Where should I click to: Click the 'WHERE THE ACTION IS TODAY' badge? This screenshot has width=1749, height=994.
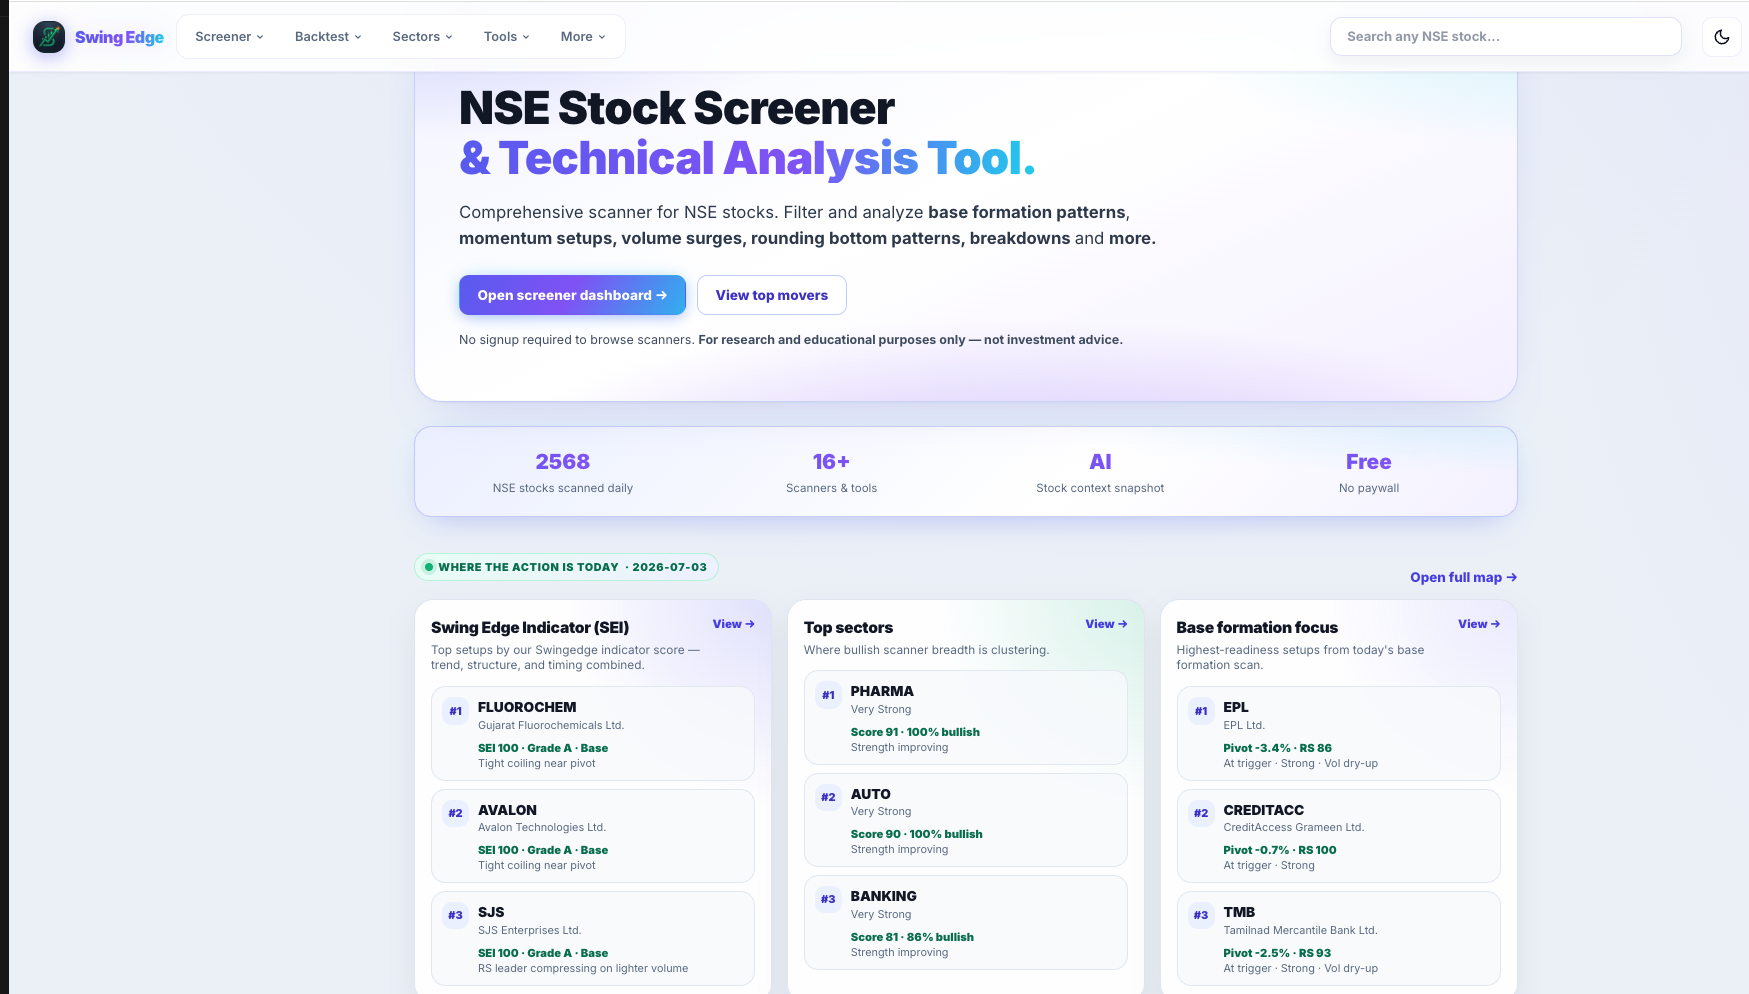point(566,567)
